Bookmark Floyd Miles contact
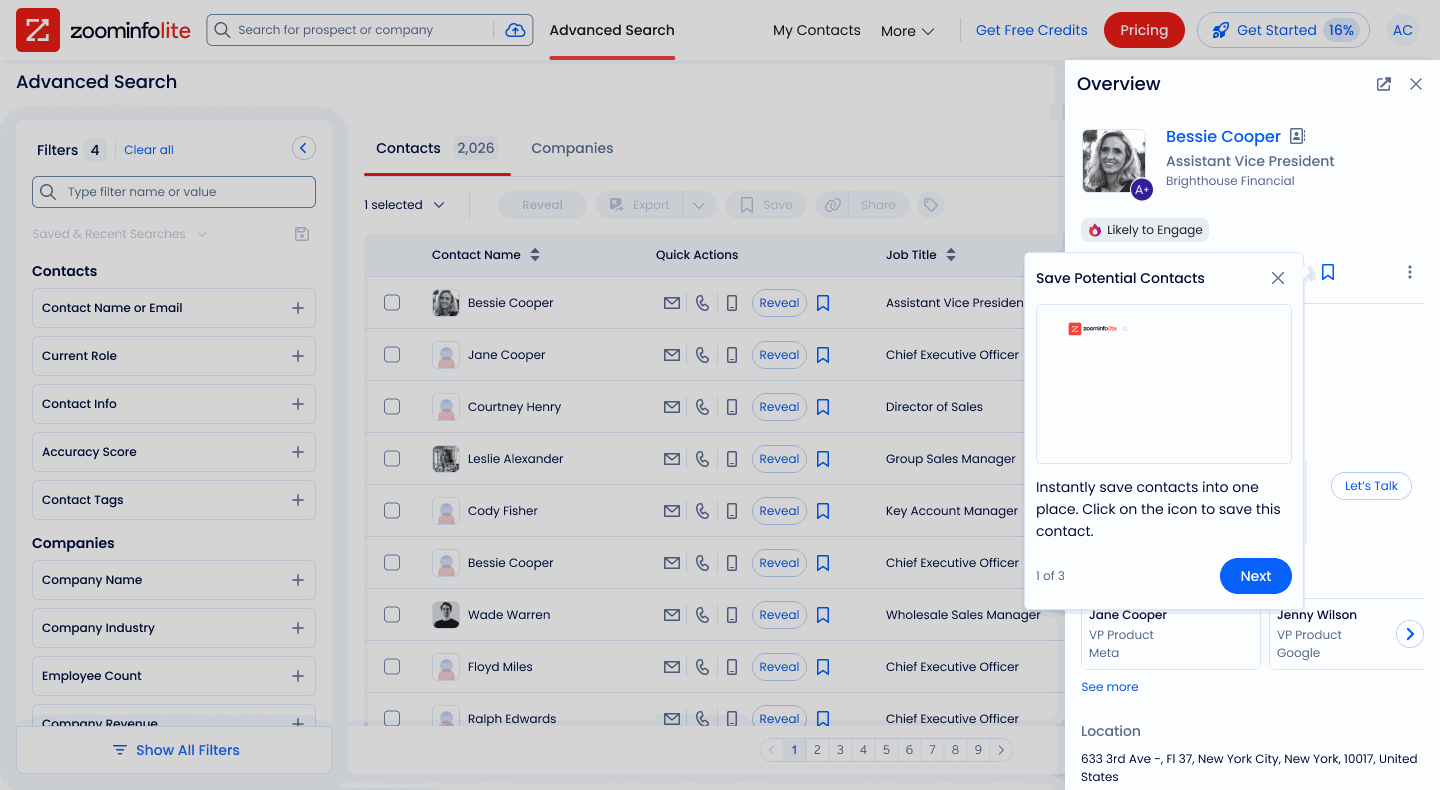The image size is (1440, 790). click(x=823, y=667)
